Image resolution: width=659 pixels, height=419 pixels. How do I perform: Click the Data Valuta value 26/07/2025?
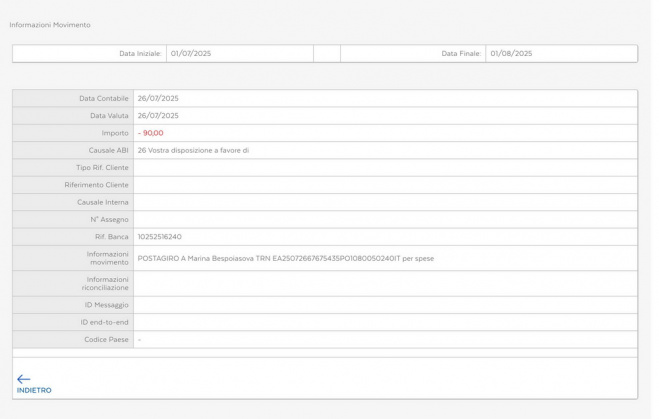click(158, 115)
